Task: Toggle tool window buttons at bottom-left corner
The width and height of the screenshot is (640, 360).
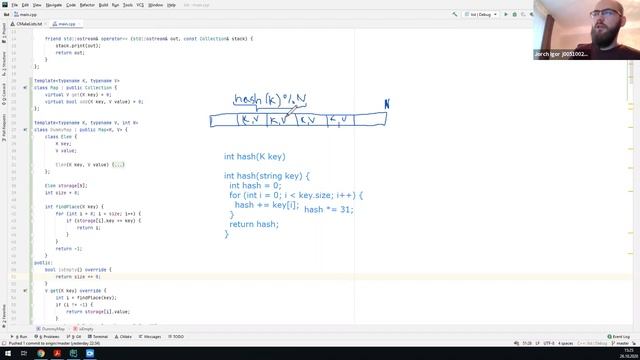Action: pyautogui.click(x=4, y=343)
